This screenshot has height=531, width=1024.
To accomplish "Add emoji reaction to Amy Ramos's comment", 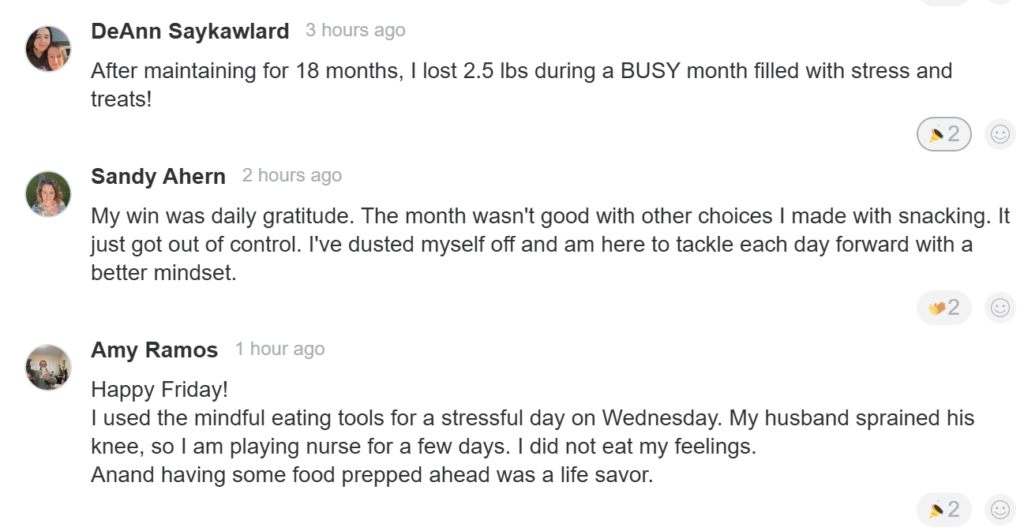I will click(999, 510).
